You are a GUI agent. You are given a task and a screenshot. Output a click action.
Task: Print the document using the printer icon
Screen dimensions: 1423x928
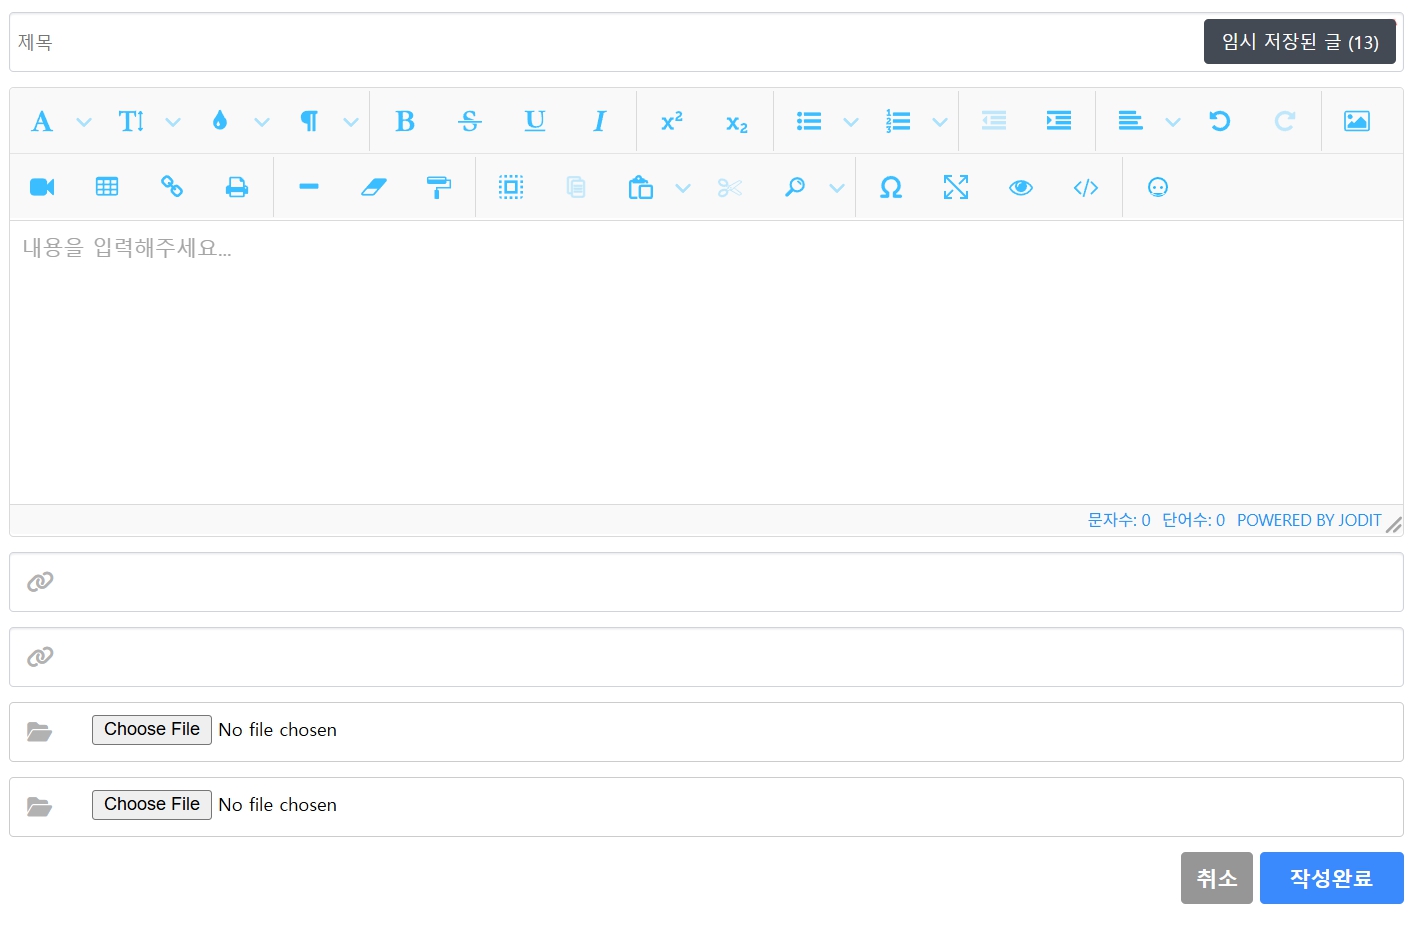pyautogui.click(x=237, y=187)
